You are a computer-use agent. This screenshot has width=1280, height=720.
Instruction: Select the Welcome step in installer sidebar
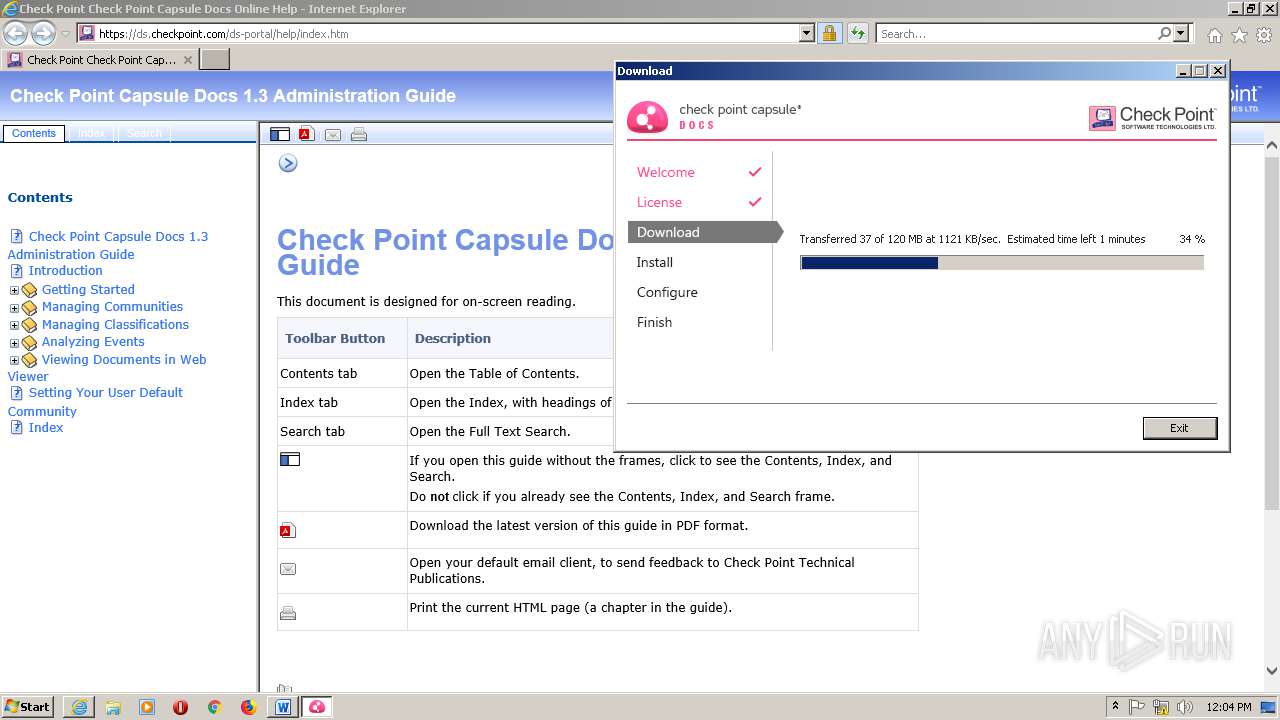pos(666,172)
